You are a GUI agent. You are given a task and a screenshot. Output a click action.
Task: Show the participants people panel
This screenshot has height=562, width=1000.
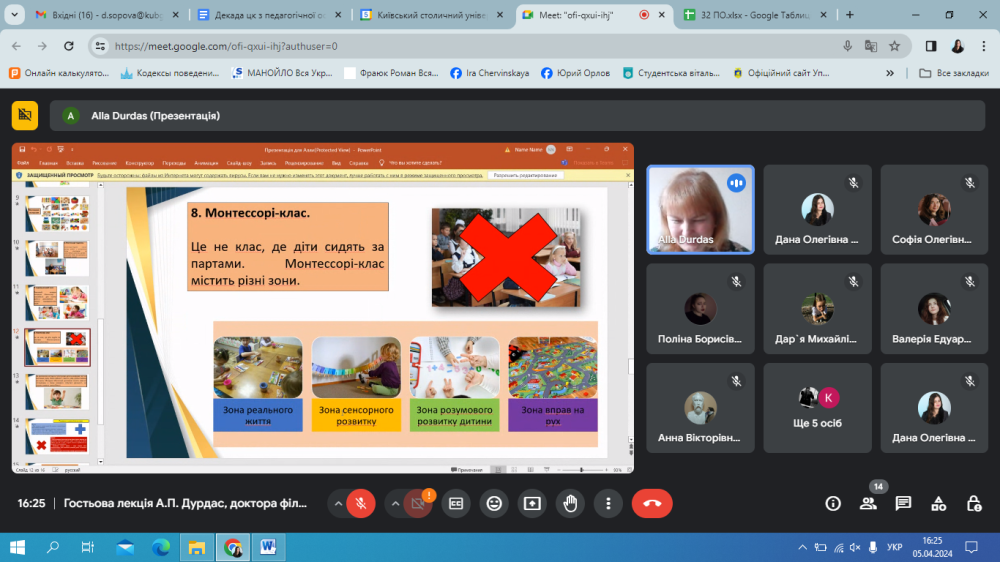click(x=868, y=503)
